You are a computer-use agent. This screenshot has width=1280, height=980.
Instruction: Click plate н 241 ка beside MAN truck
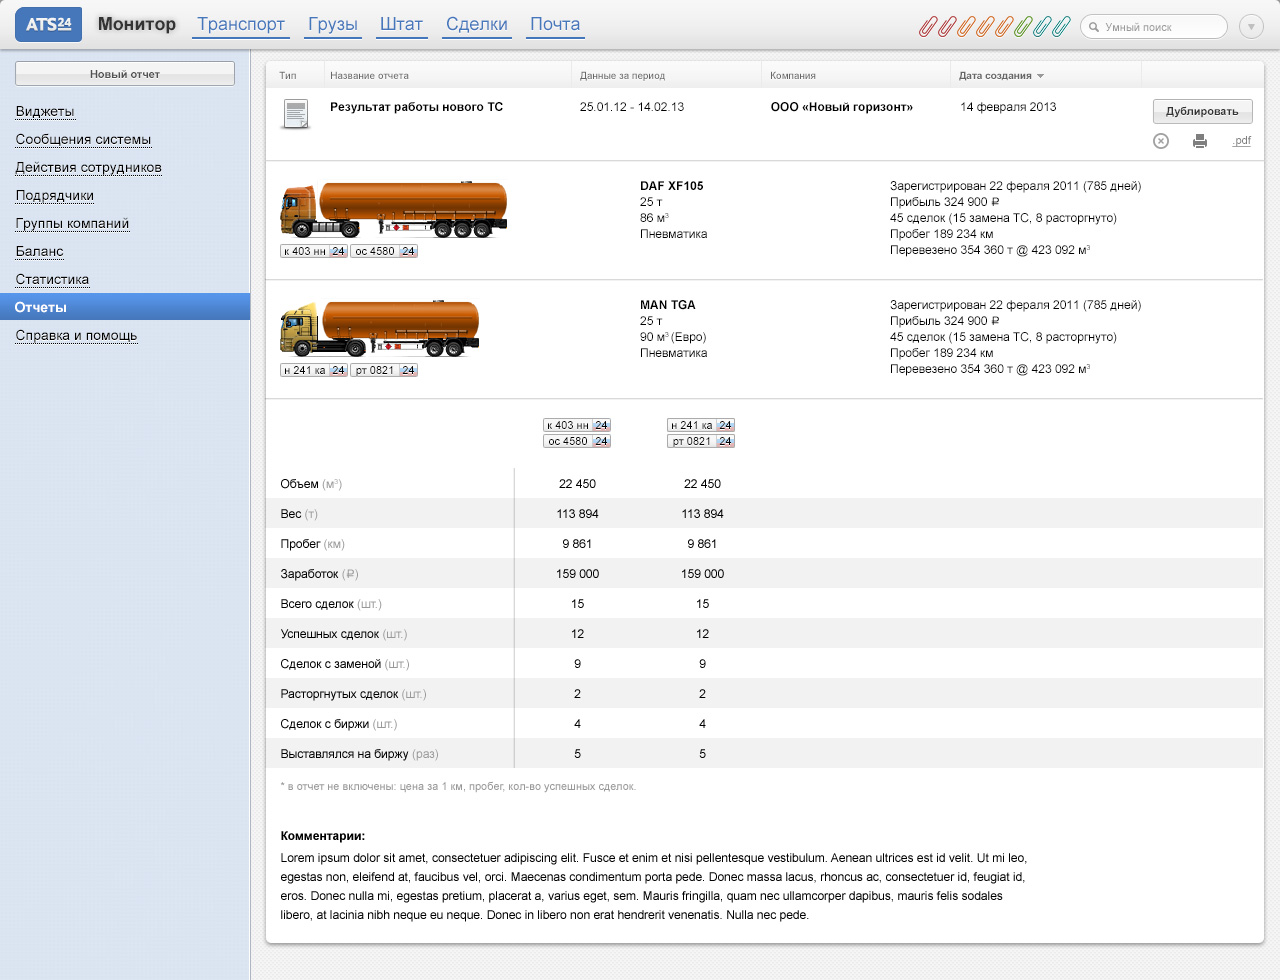(x=314, y=370)
